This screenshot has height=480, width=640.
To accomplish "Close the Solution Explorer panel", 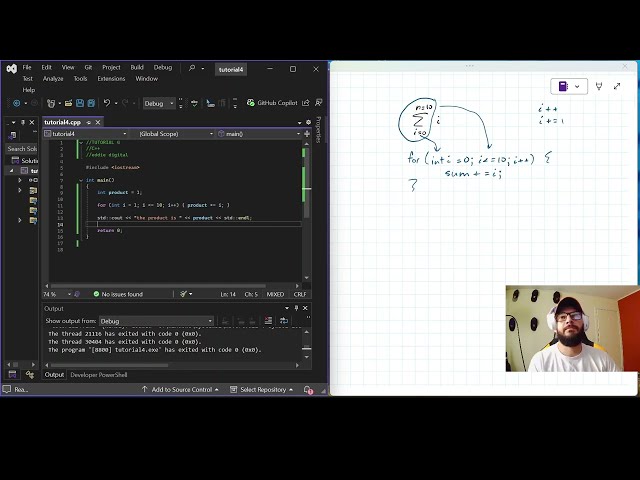I will 32,122.
